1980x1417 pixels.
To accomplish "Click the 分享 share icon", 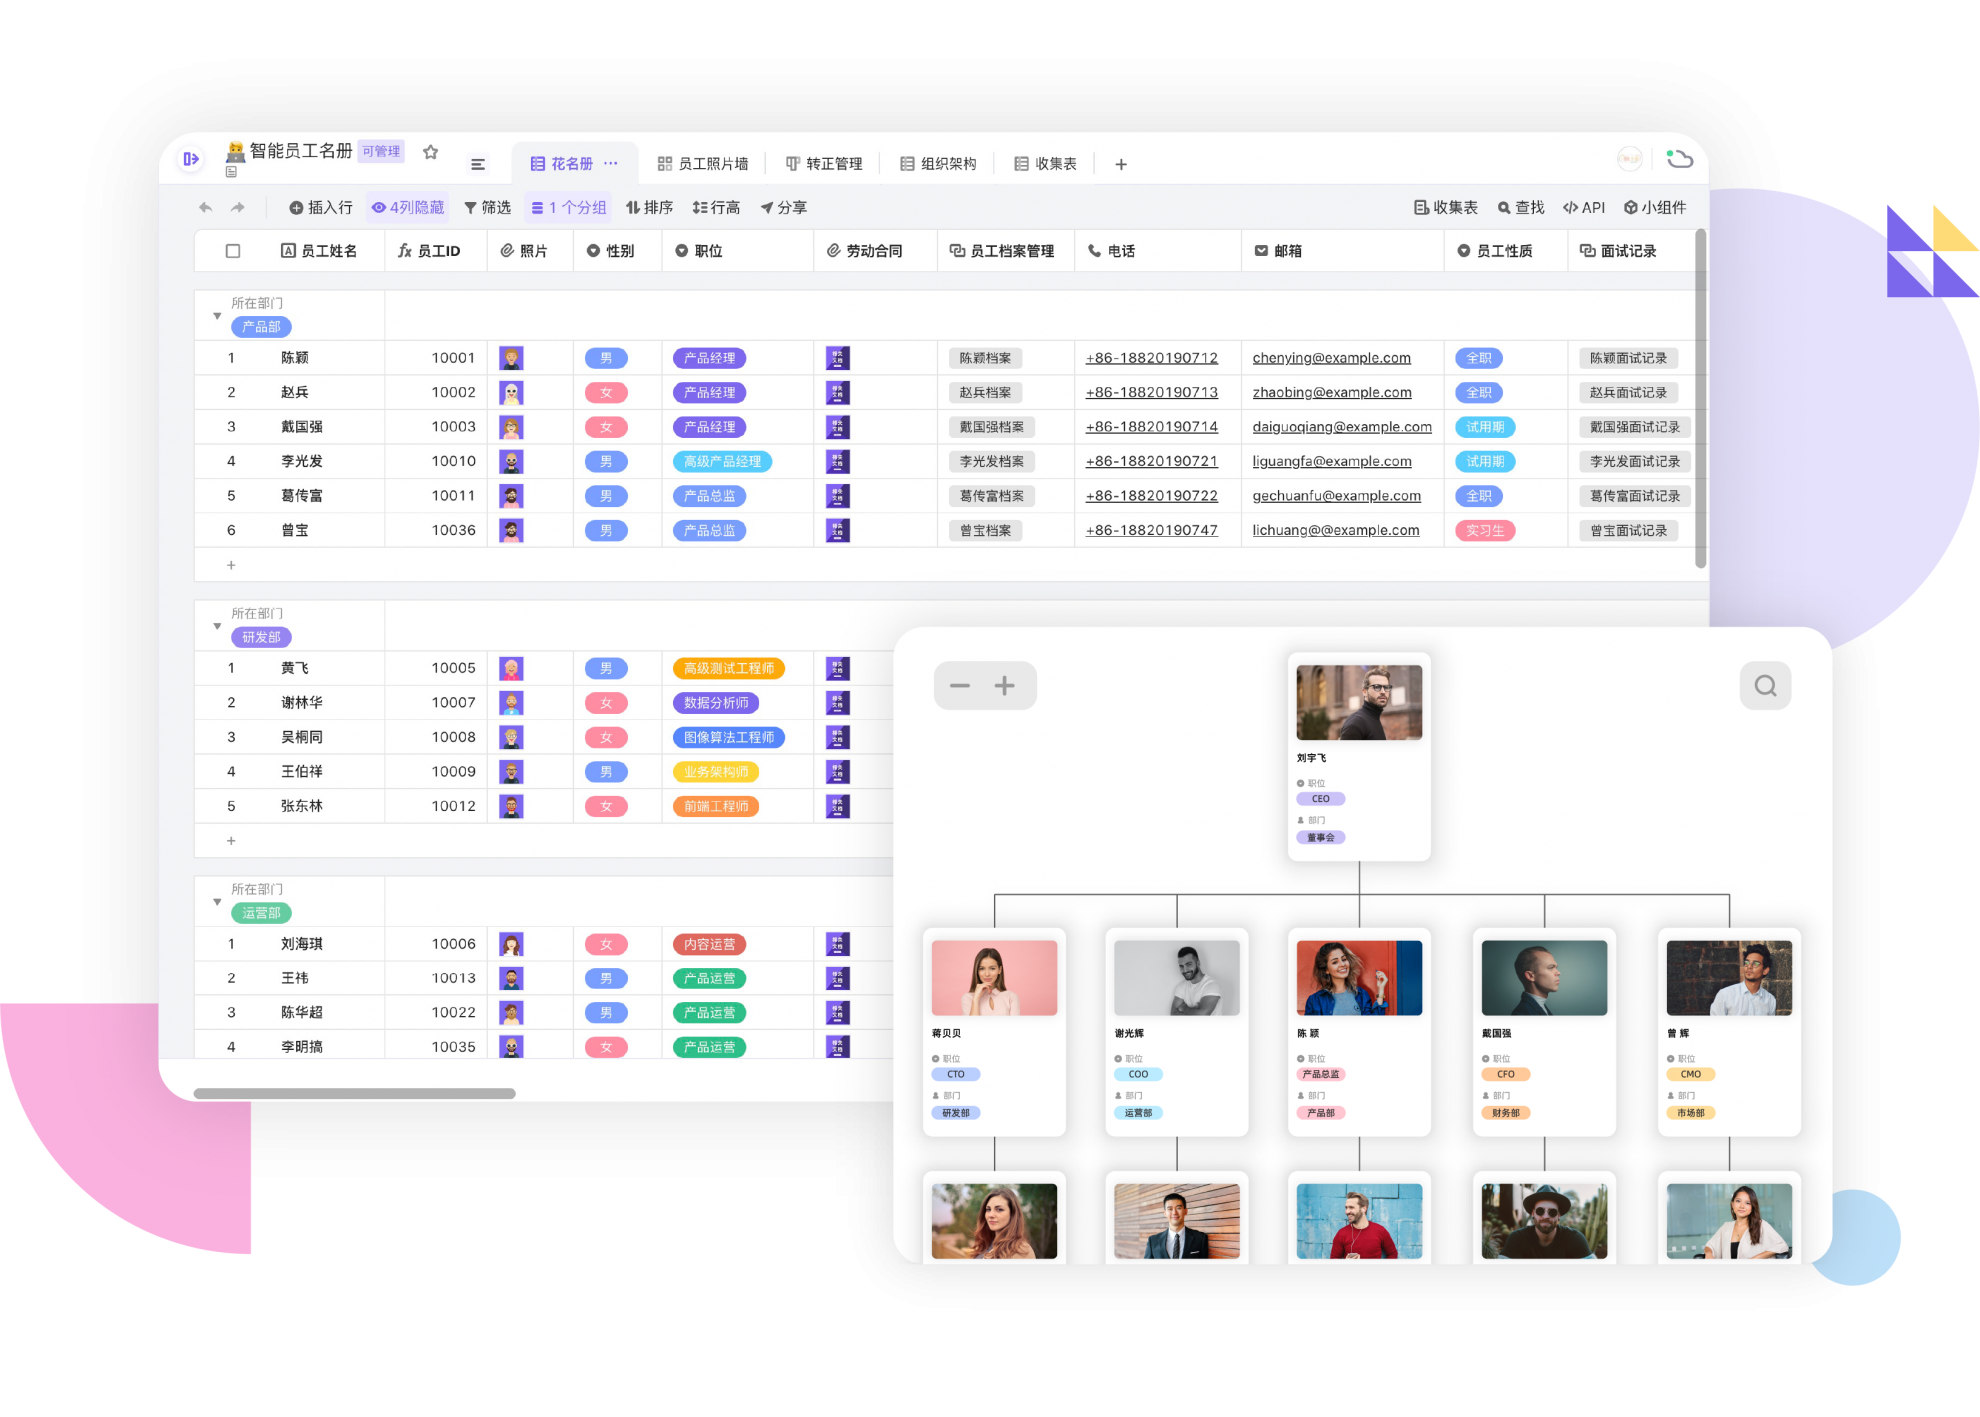I will pos(783,207).
